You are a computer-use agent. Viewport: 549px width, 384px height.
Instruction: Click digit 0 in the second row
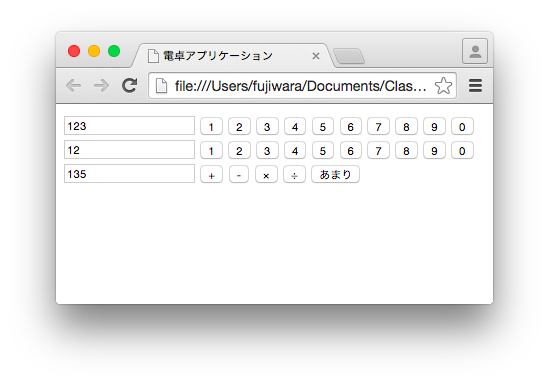coord(462,151)
